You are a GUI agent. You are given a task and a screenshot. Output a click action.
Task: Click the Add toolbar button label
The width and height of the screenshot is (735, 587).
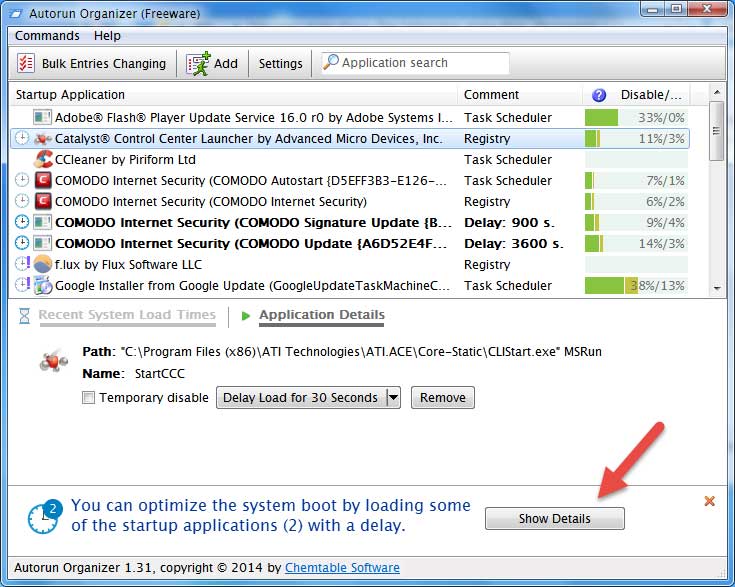(226, 64)
